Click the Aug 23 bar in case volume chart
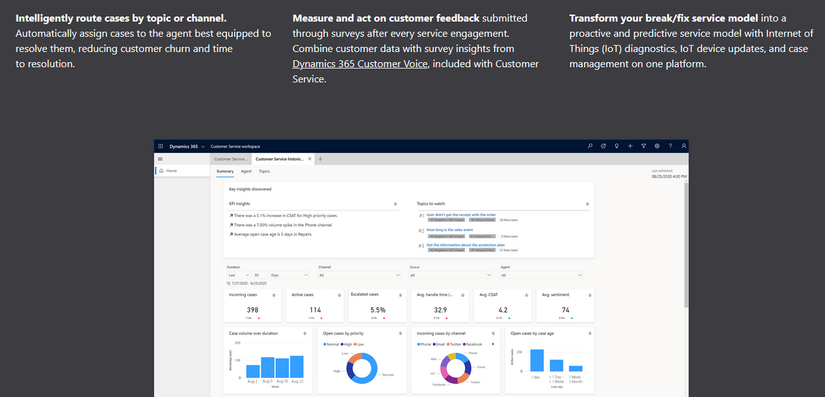 pyautogui.click(x=297, y=367)
